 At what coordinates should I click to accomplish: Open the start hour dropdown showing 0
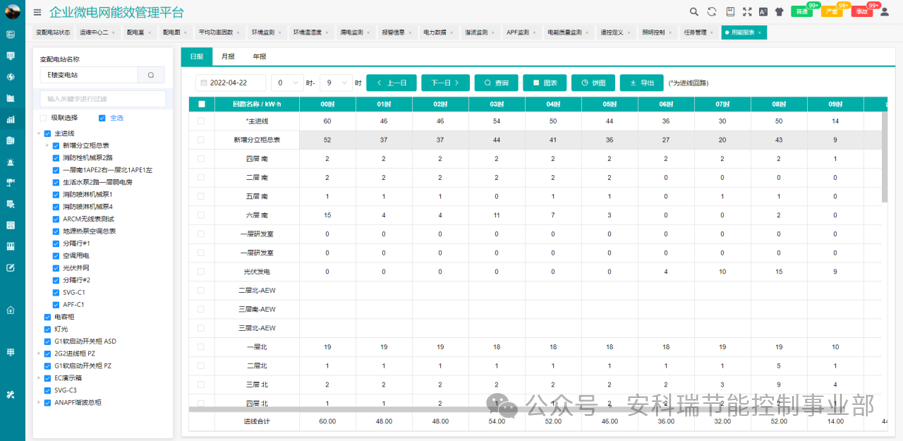click(287, 83)
